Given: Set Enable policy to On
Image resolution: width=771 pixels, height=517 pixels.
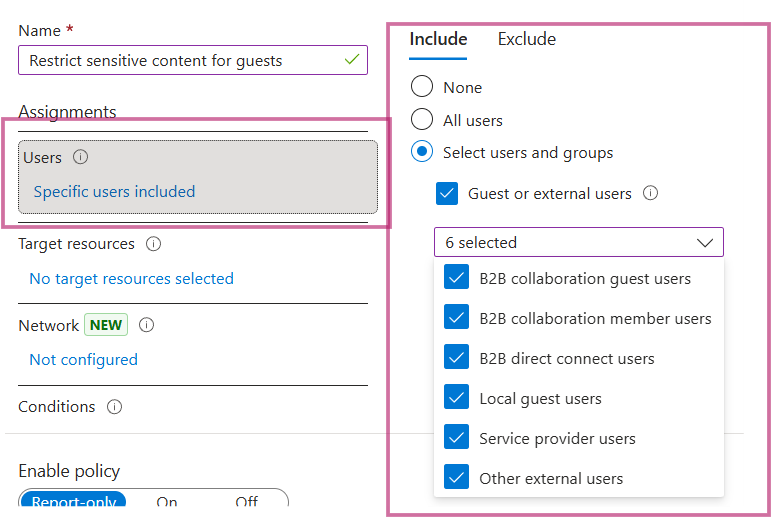Looking at the screenshot, I should 167,502.
